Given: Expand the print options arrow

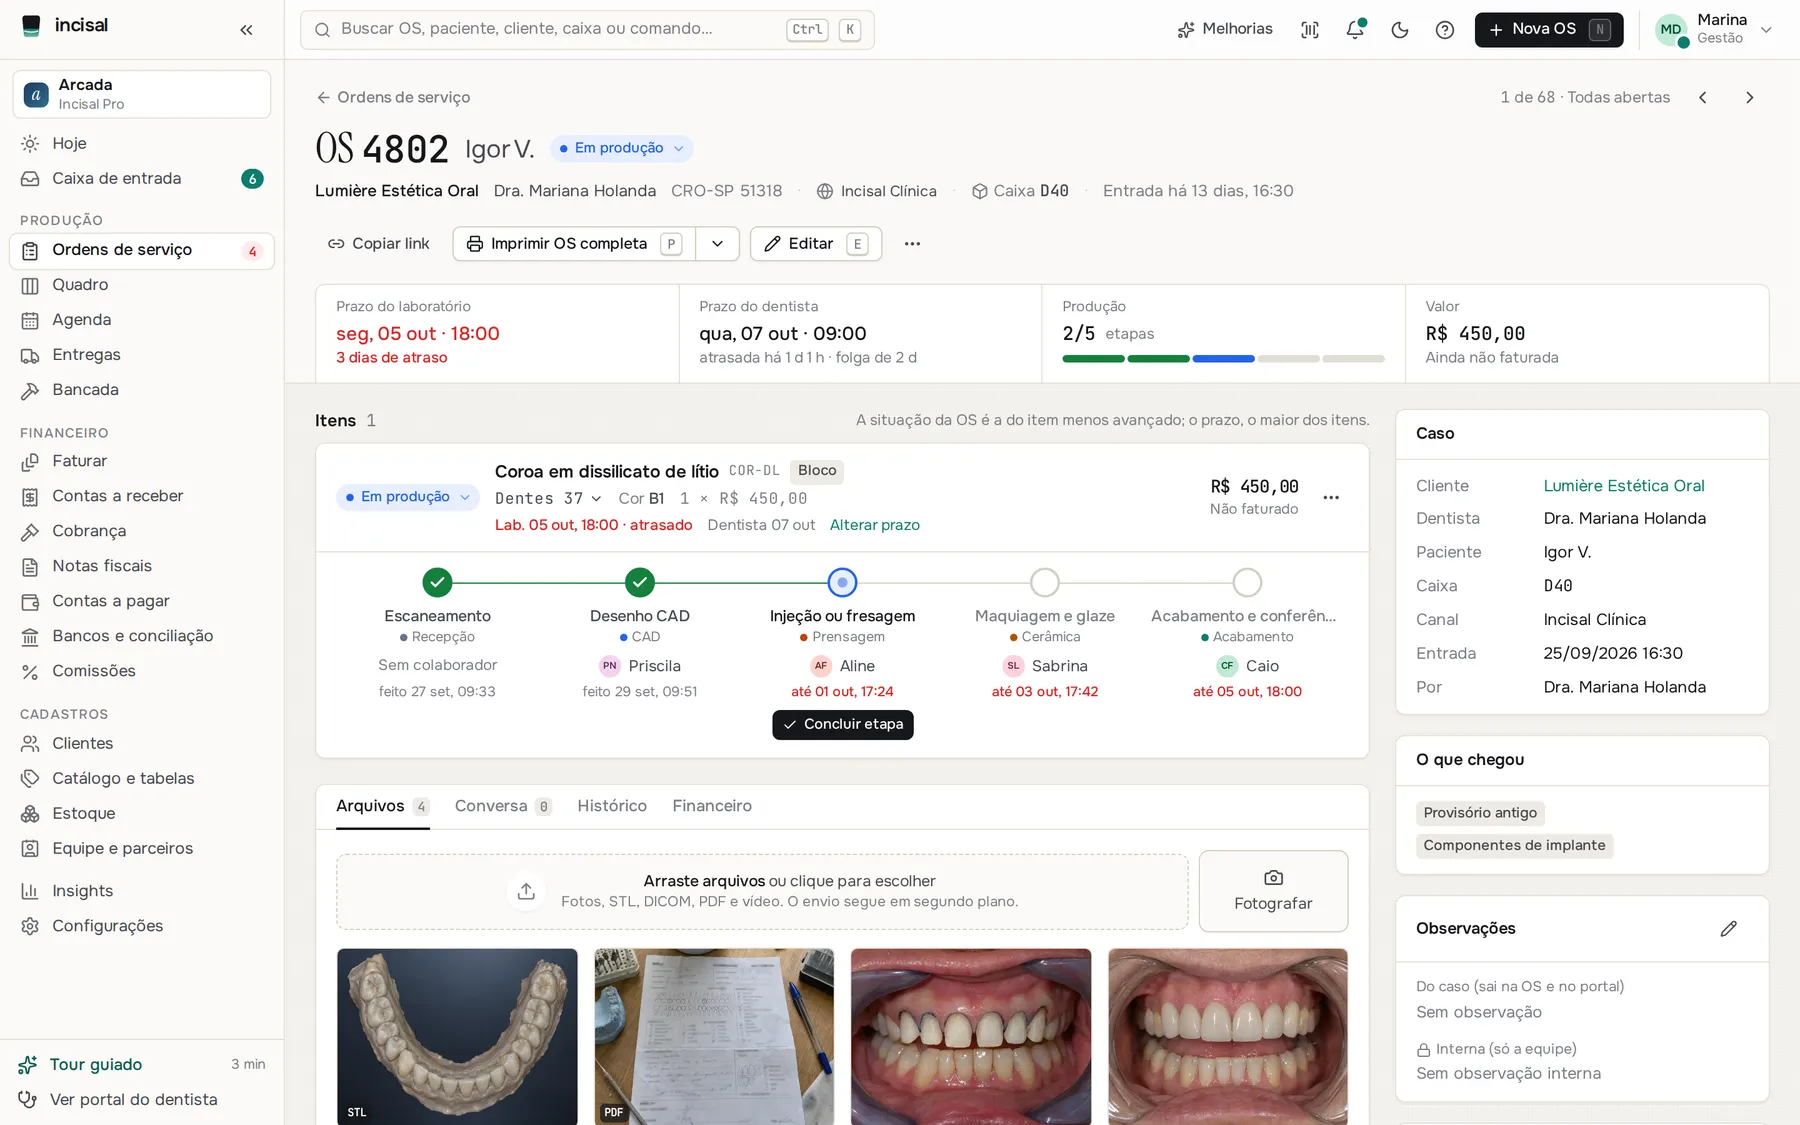Looking at the screenshot, I should [718, 244].
